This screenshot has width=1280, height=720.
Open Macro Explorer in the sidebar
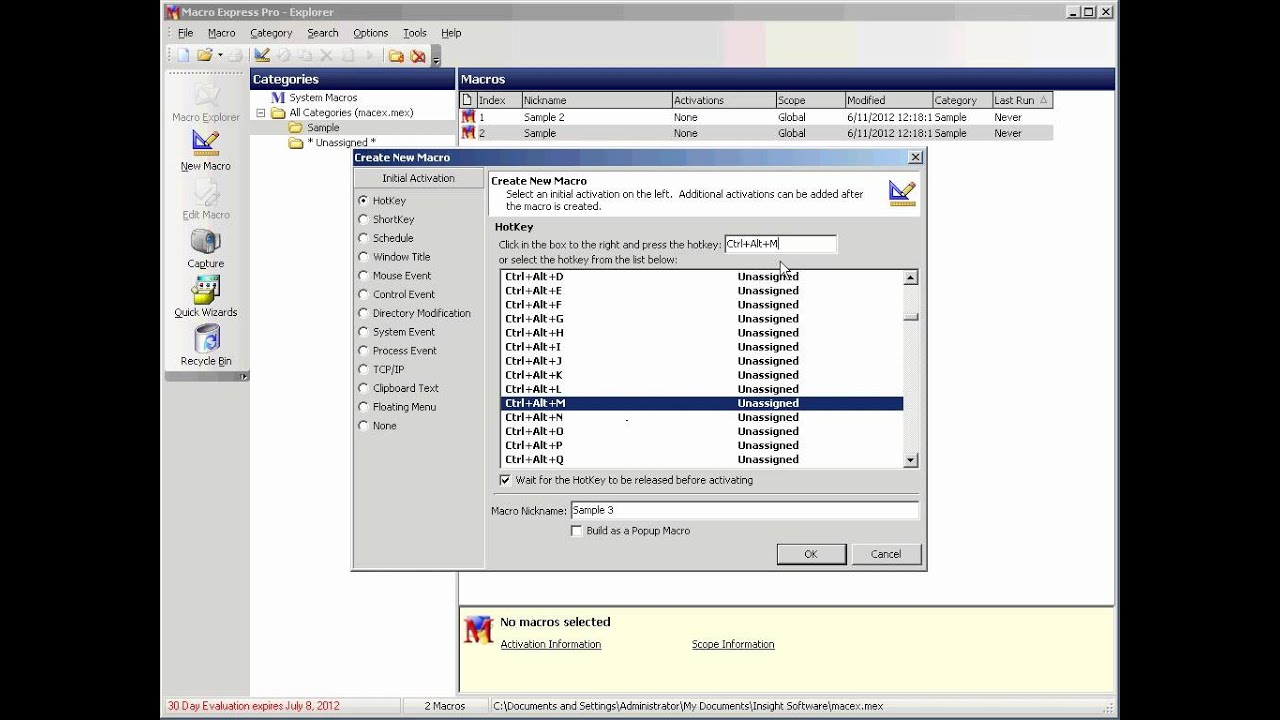pos(206,103)
